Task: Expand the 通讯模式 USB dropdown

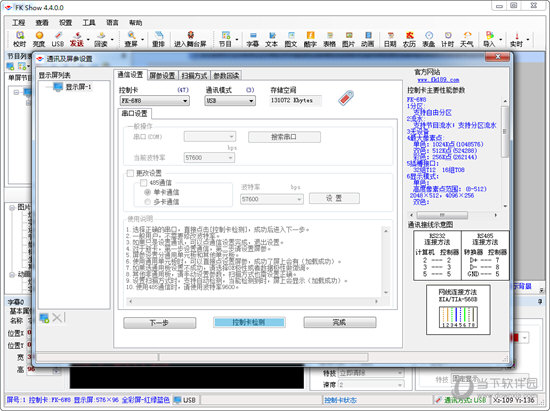Action: [230, 101]
